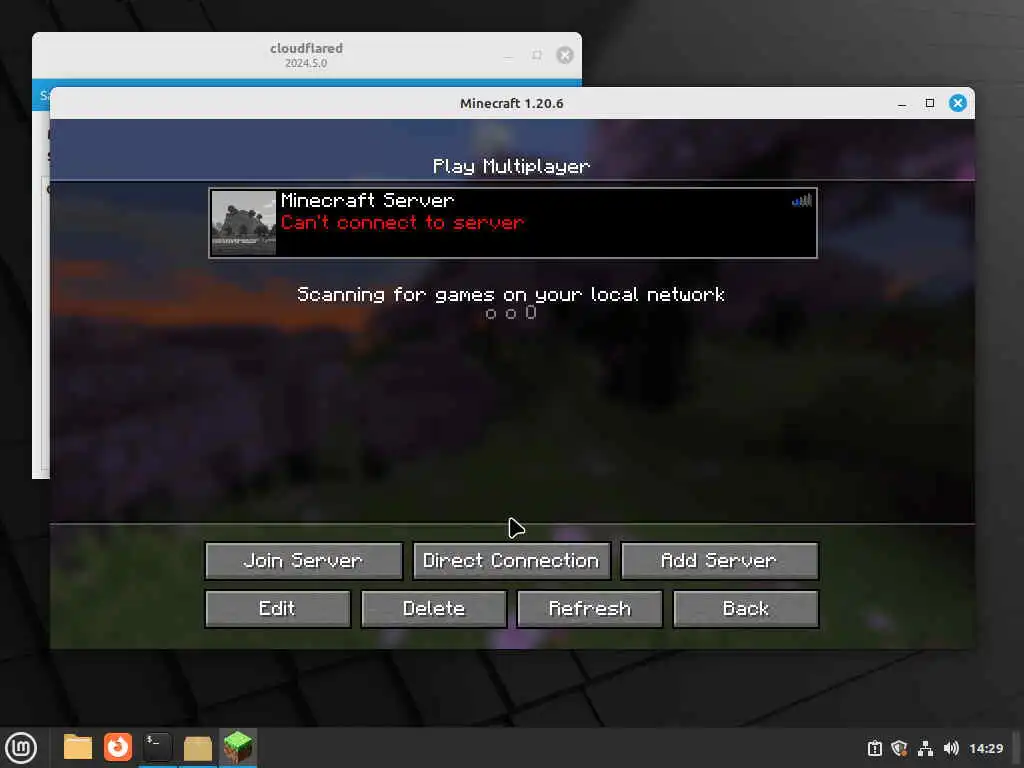Open the Linux Mint start menu
Viewport: 1024px width, 768px height.
tap(21, 748)
